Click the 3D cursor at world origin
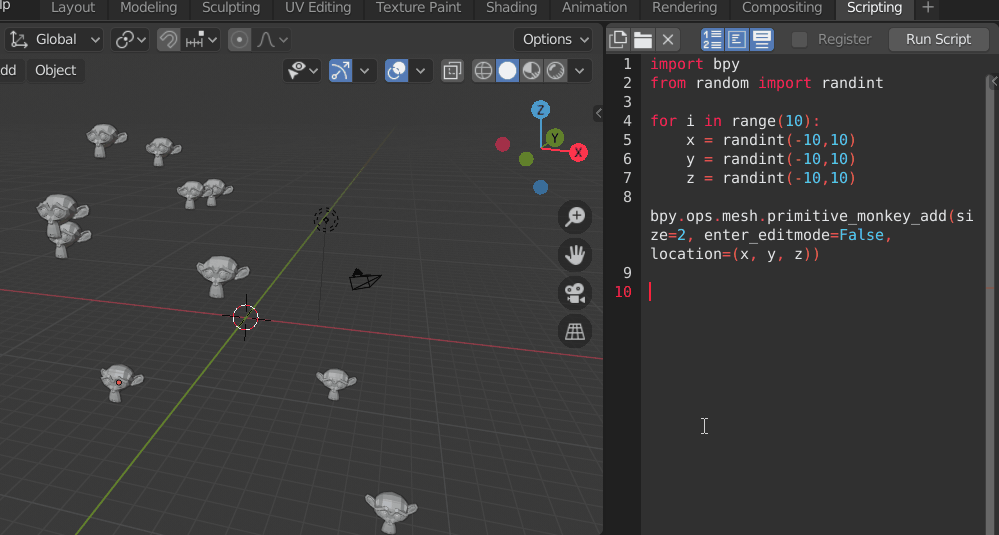 pos(245,317)
